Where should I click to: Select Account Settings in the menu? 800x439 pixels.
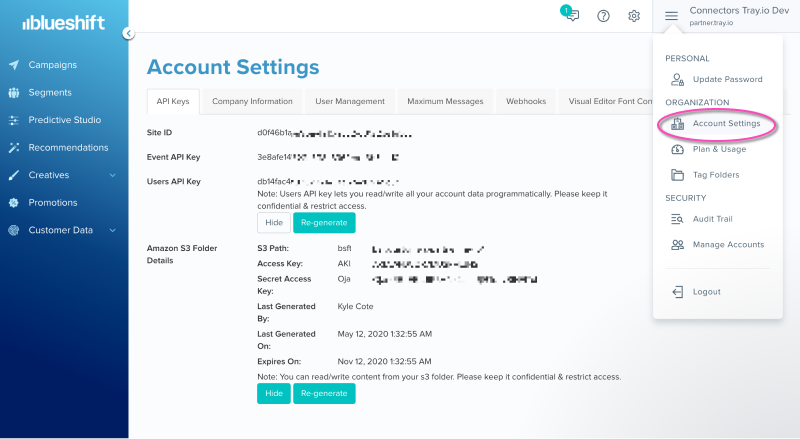[726, 124]
